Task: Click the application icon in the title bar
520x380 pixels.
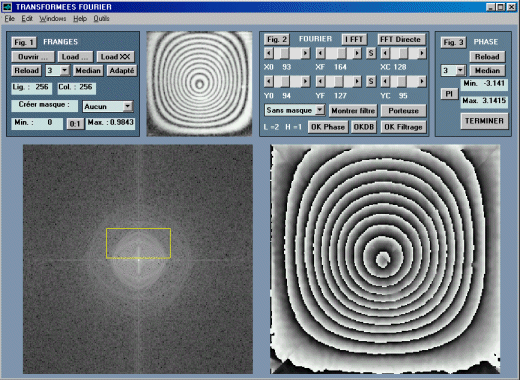Action: tap(7, 7)
